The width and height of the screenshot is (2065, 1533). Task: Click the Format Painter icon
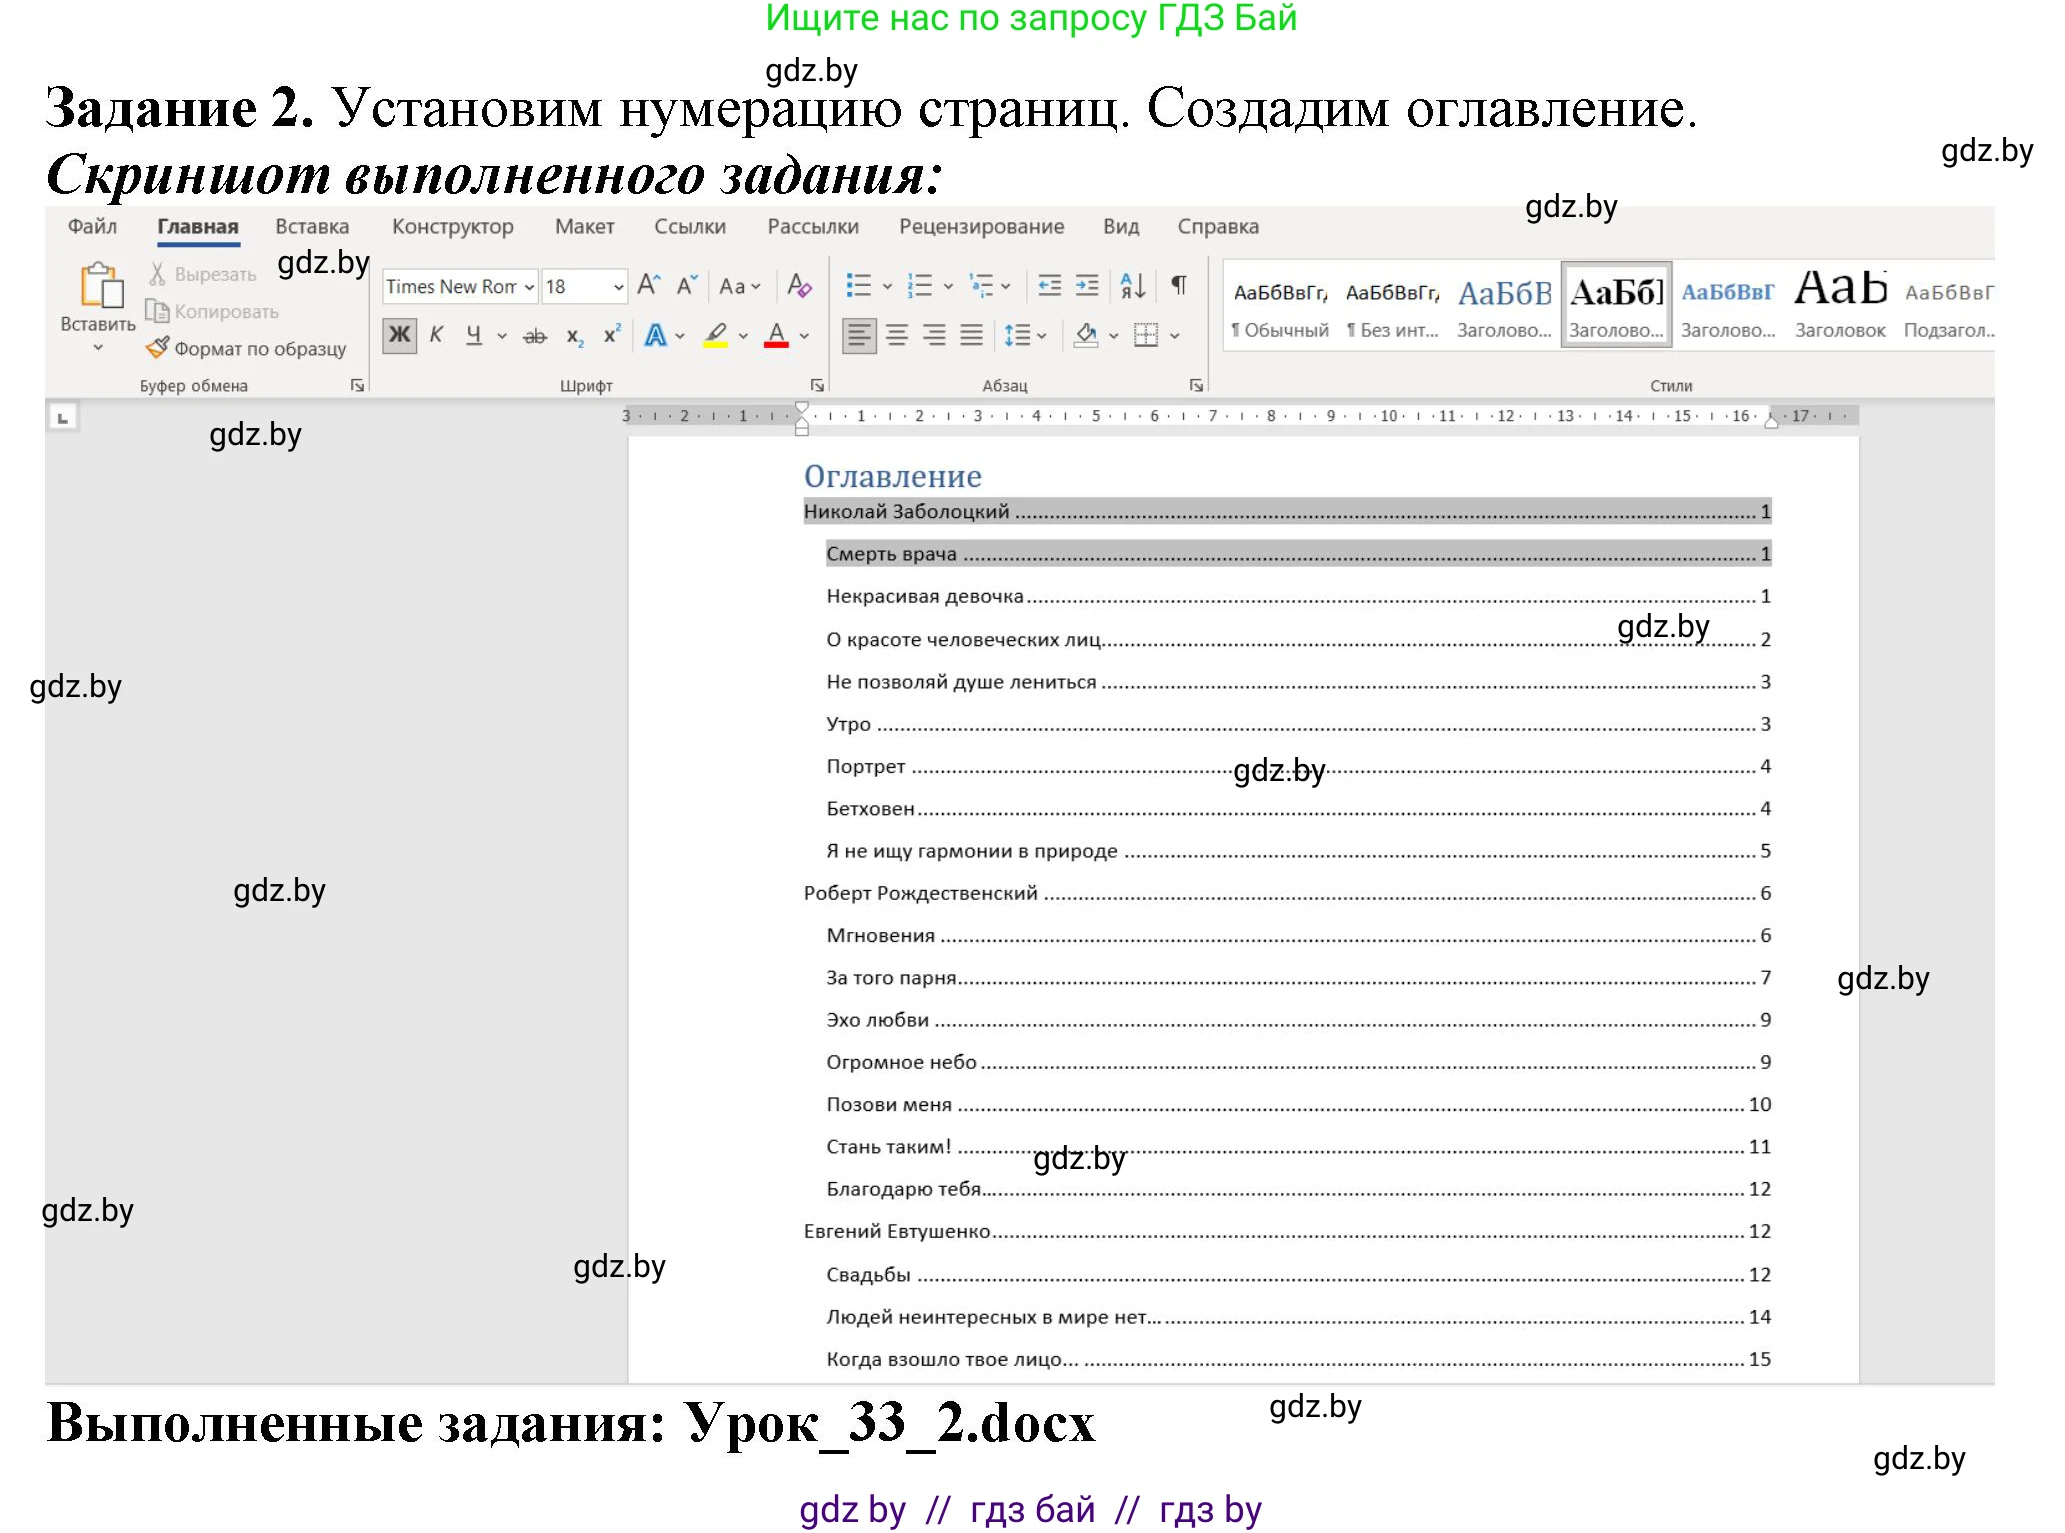[x=158, y=348]
